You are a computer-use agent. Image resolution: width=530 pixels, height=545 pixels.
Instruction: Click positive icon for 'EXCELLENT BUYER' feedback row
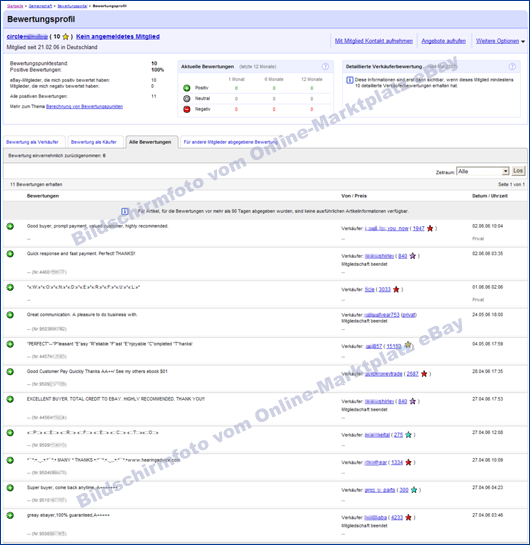point(10,399)
